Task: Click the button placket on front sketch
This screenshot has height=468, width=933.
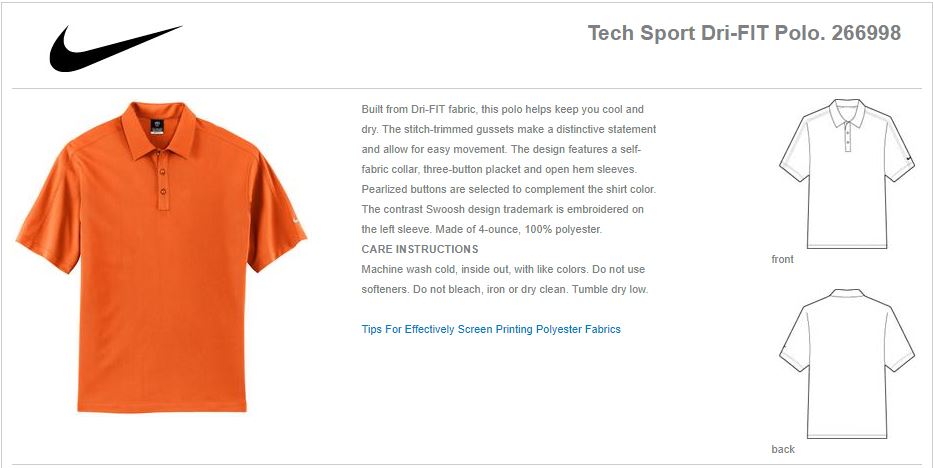Action: 847,138
